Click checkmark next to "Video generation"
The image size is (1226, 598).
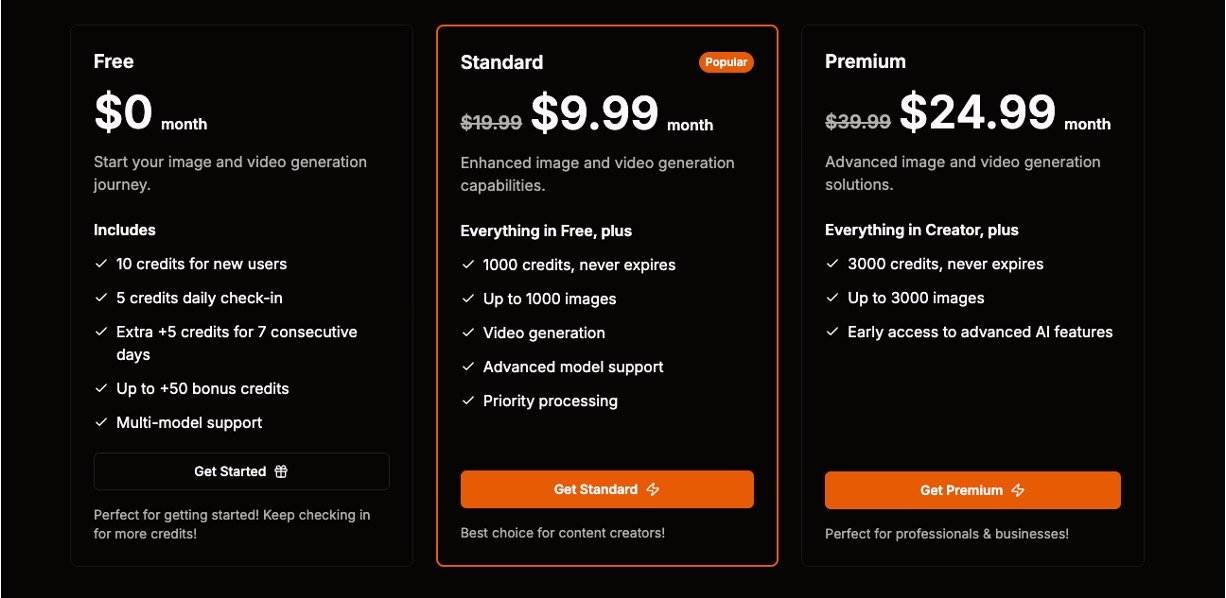468,333
